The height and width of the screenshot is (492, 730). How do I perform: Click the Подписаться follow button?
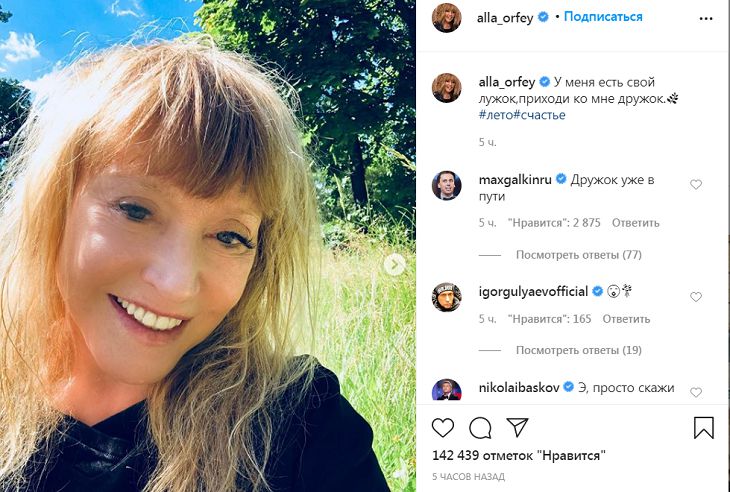pos(603,17)
